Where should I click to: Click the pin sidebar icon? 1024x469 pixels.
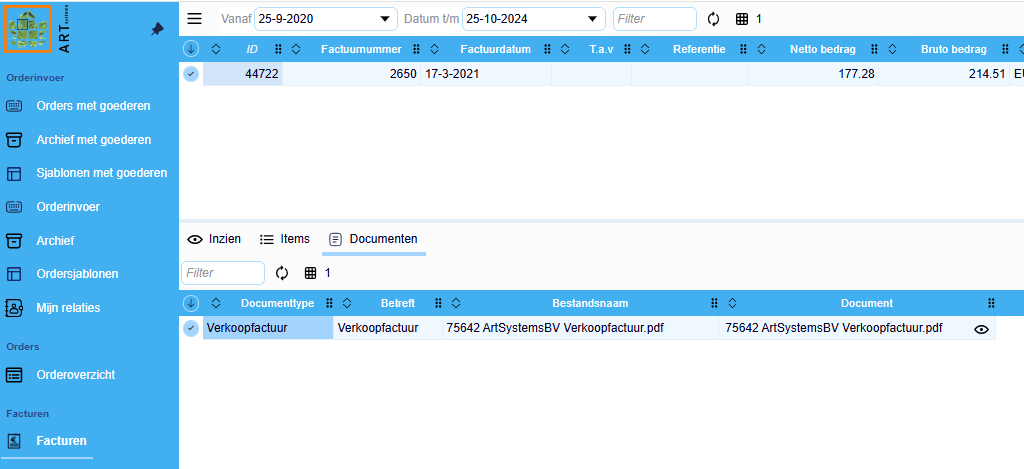pos(157,30)
